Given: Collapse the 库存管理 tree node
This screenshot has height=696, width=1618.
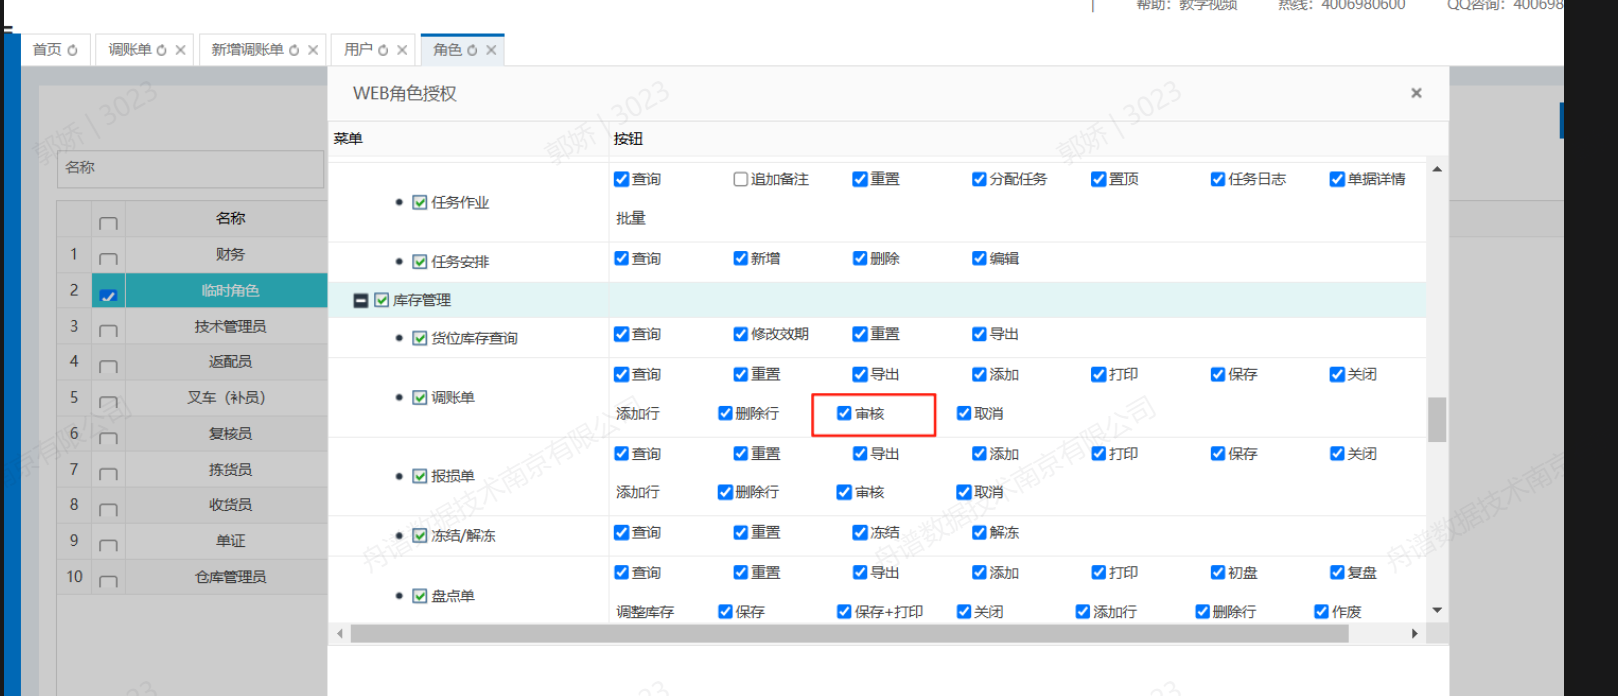Looking at the screenshot, I should tap(361, 300).
